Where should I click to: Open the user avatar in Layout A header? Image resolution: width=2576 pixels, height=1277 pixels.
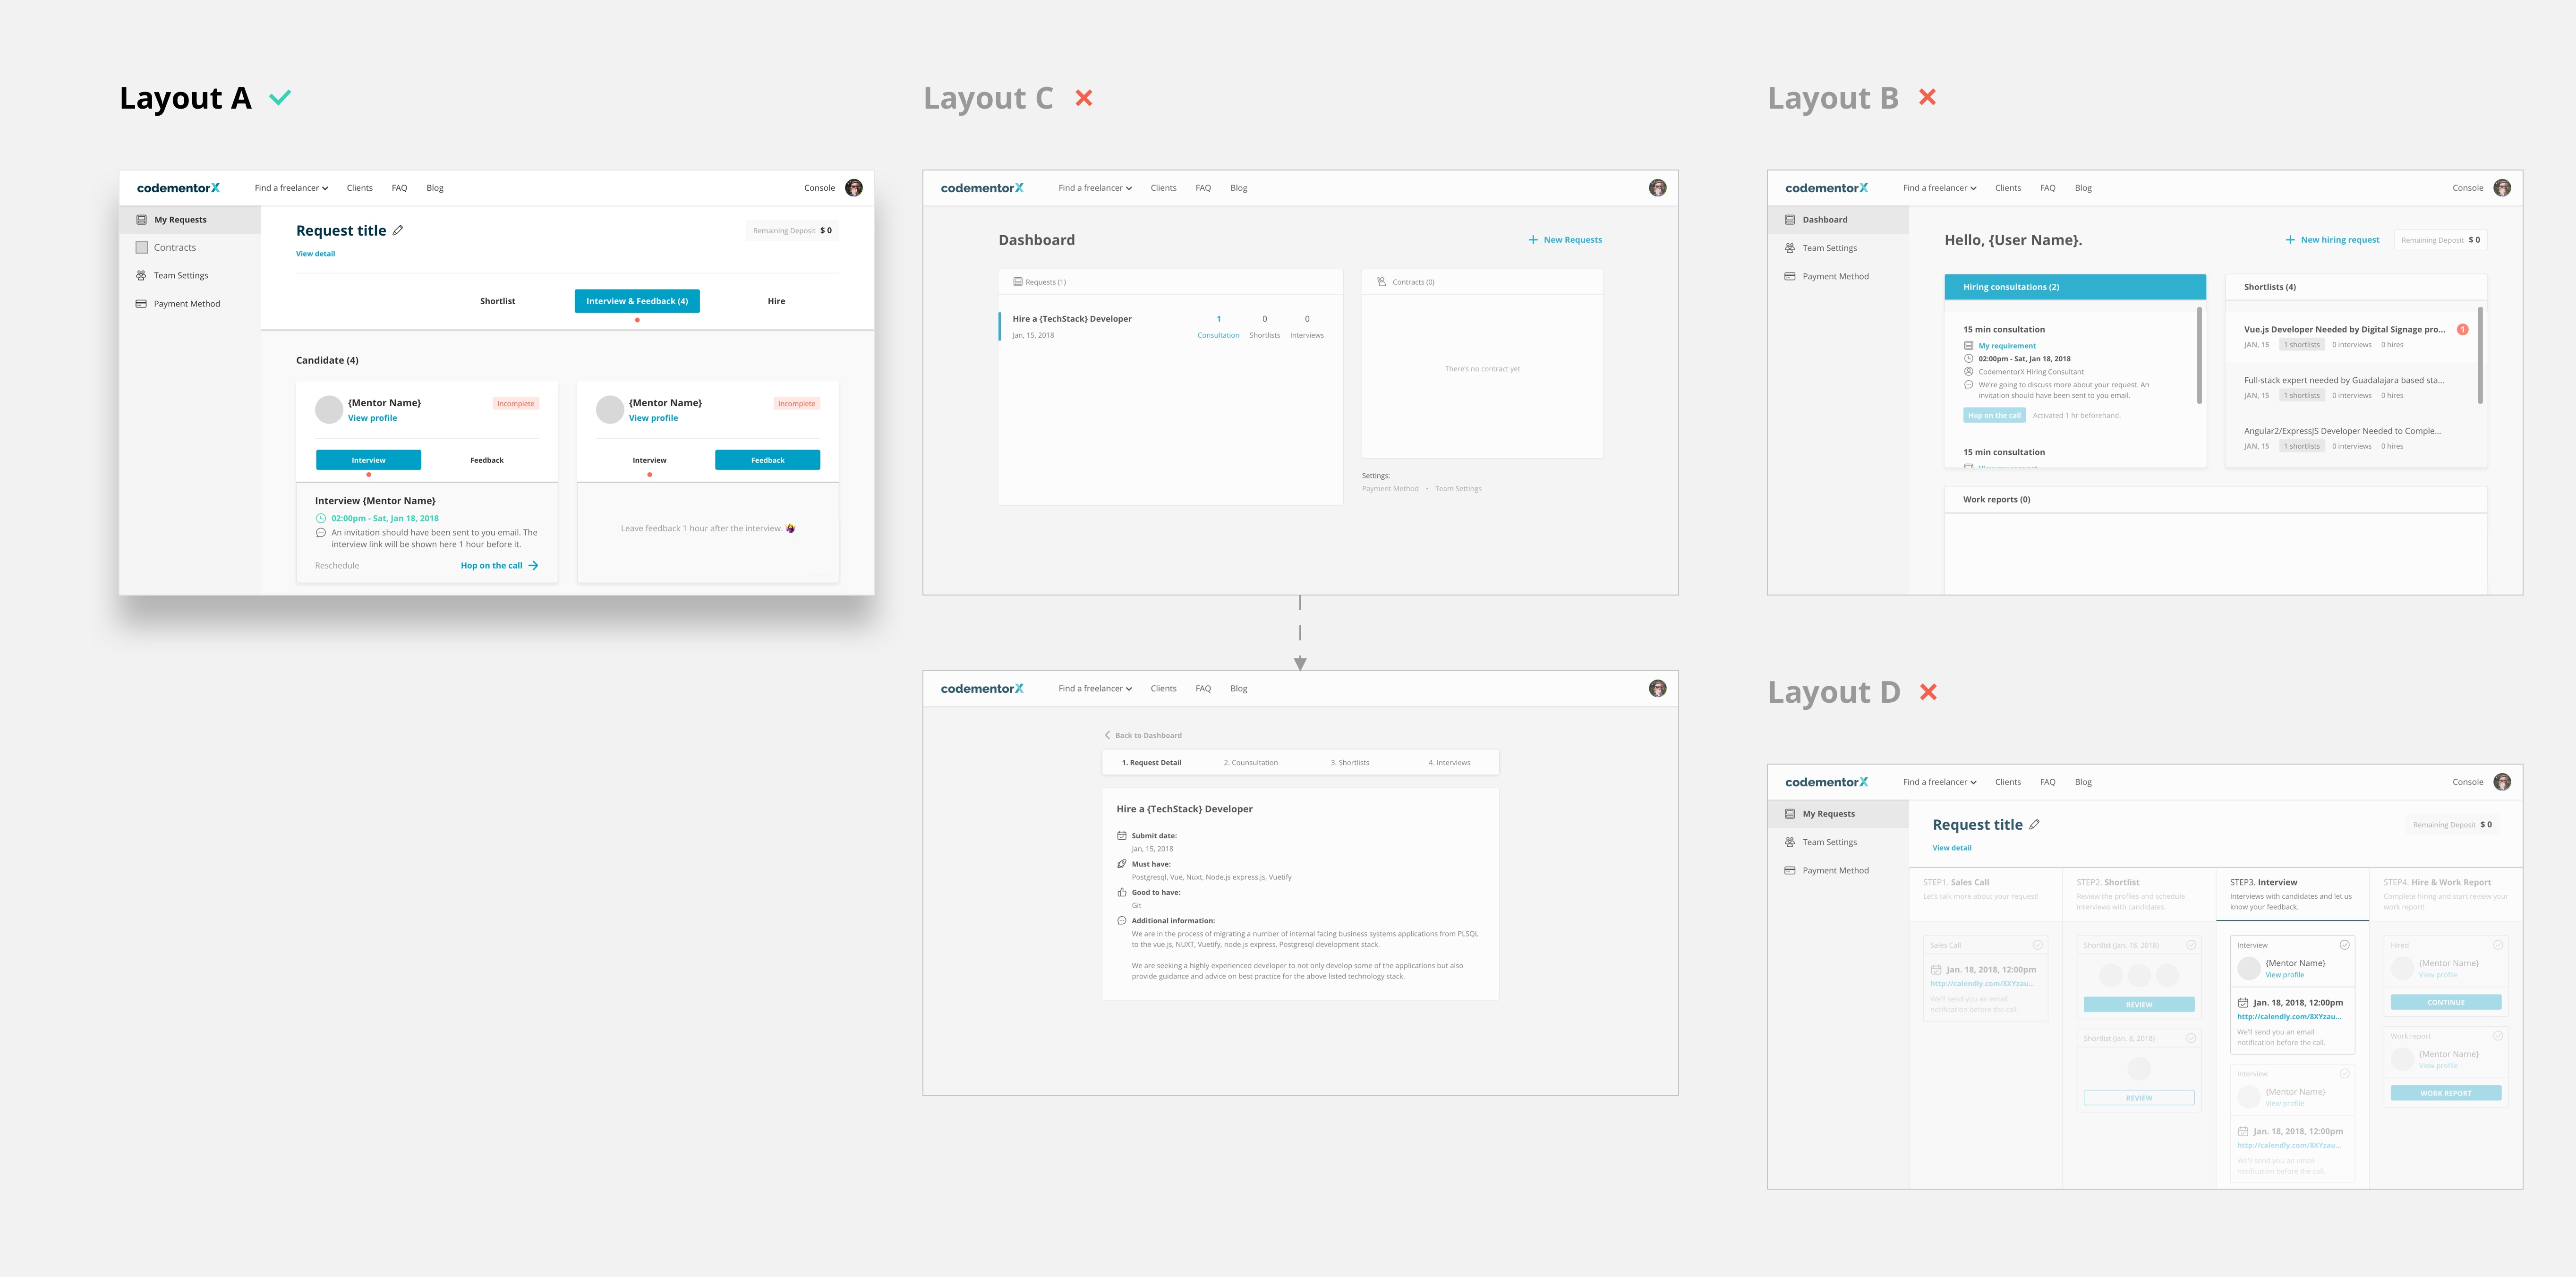tap(854, 188)
